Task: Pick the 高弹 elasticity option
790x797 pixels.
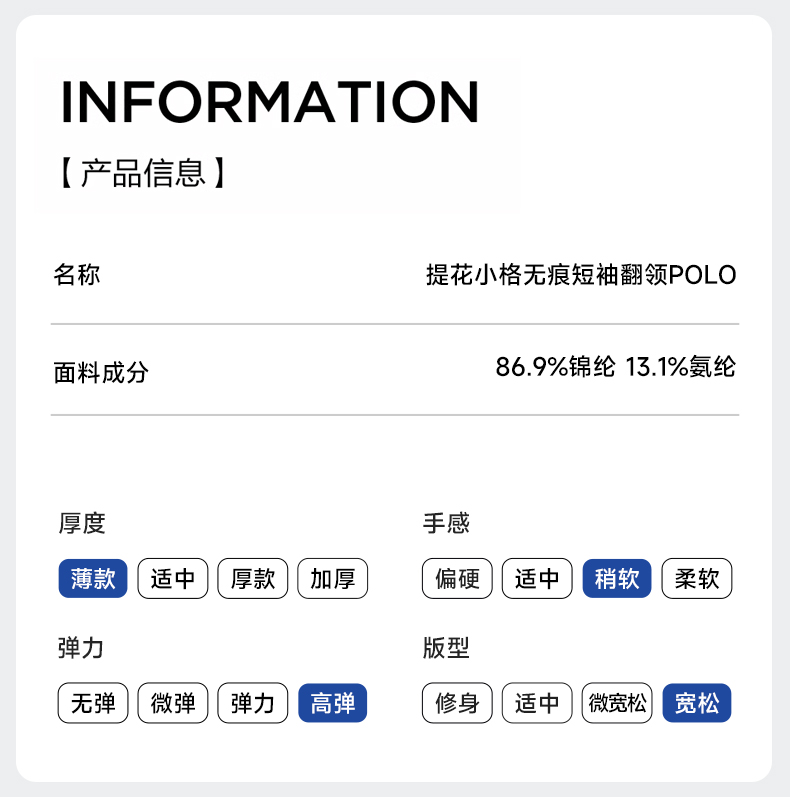Action: pos(333,704)
